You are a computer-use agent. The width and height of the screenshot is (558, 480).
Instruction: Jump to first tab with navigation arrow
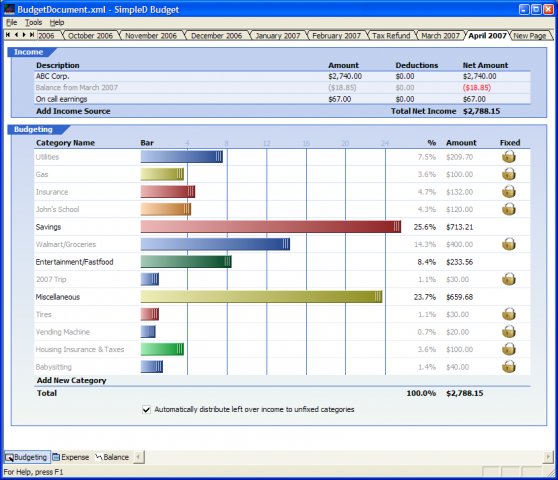pos(8,35)
